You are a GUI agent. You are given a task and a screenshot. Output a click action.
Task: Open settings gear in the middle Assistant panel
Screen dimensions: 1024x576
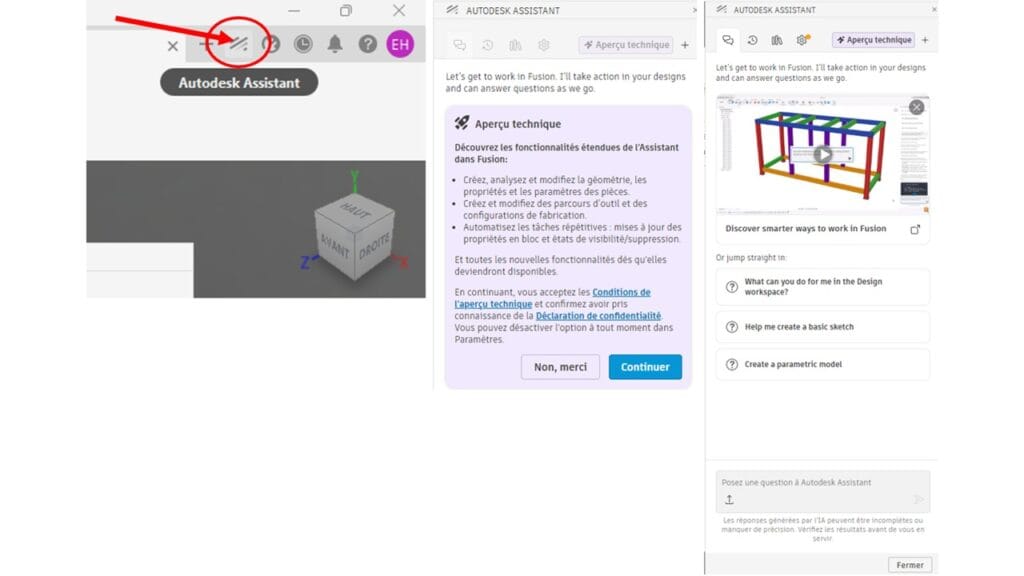click(543, 44)
